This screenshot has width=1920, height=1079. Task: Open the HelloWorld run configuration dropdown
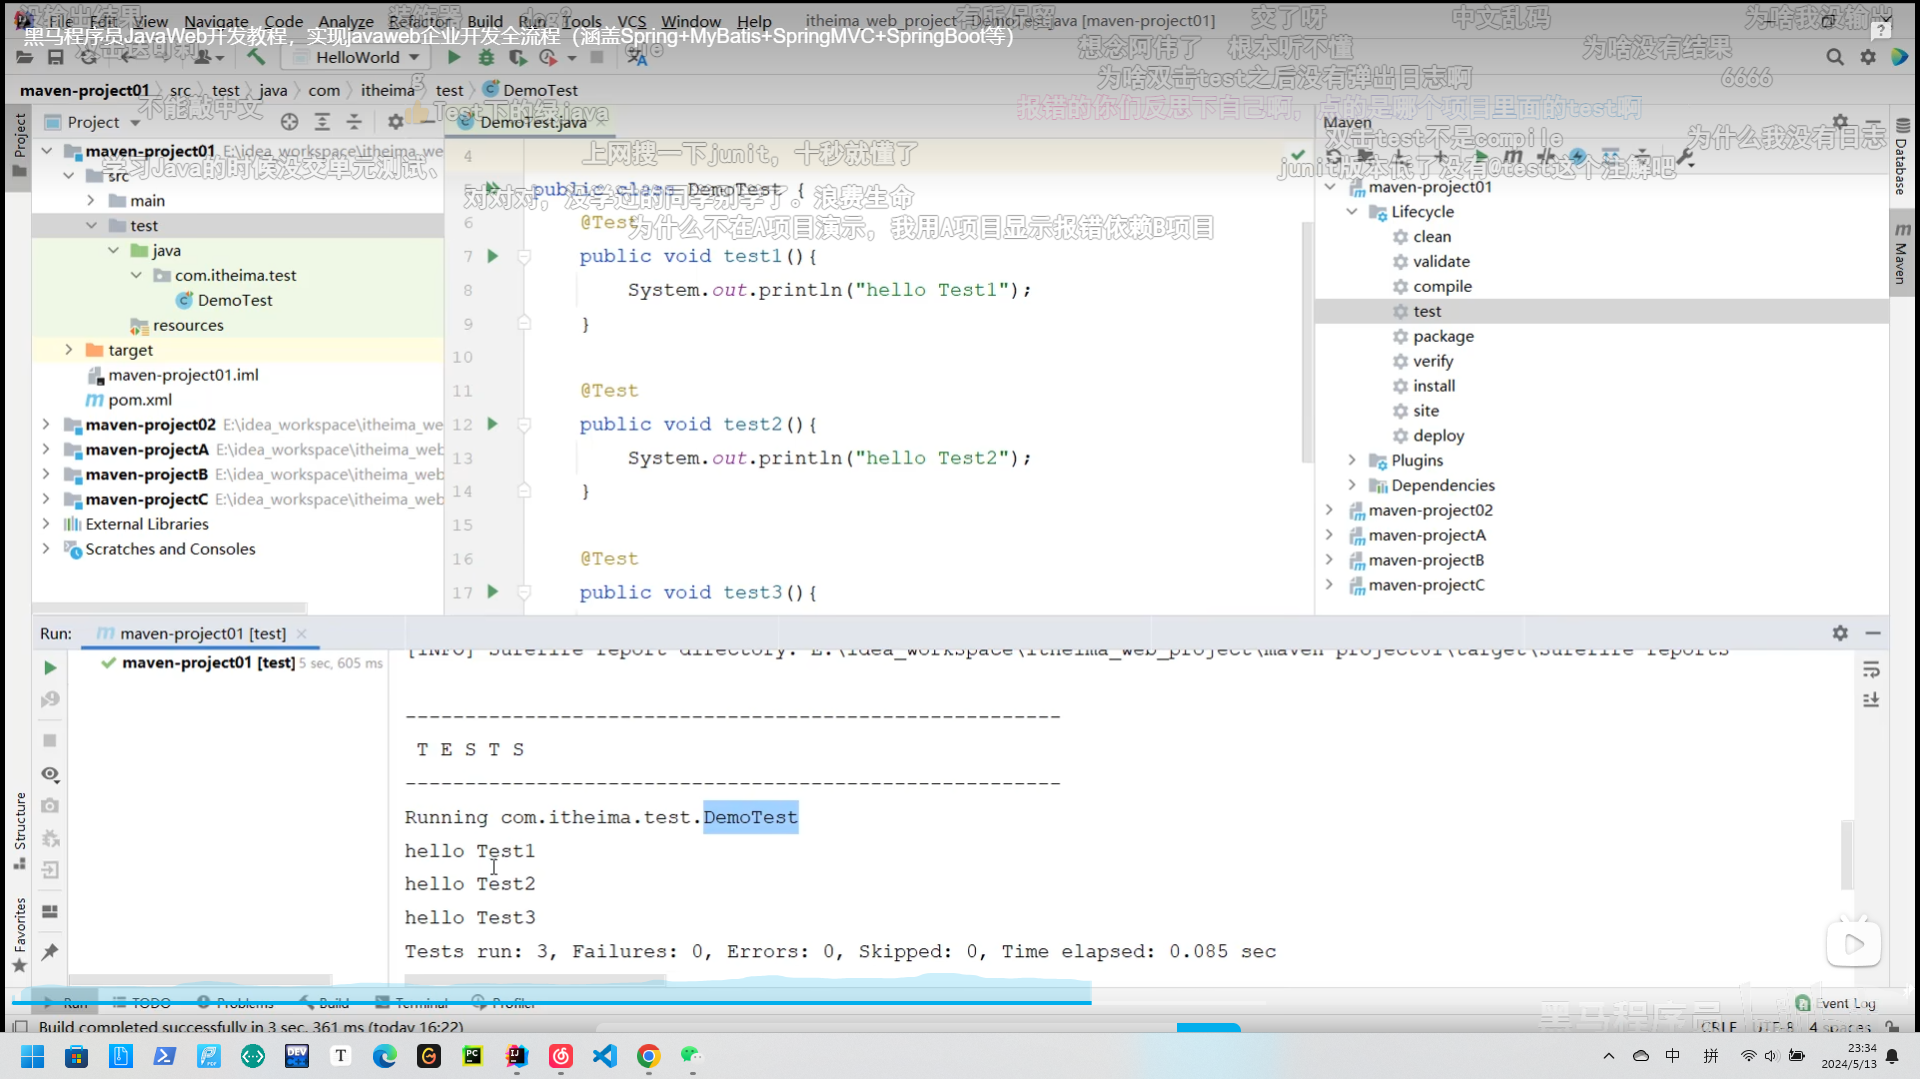[357, 57]
